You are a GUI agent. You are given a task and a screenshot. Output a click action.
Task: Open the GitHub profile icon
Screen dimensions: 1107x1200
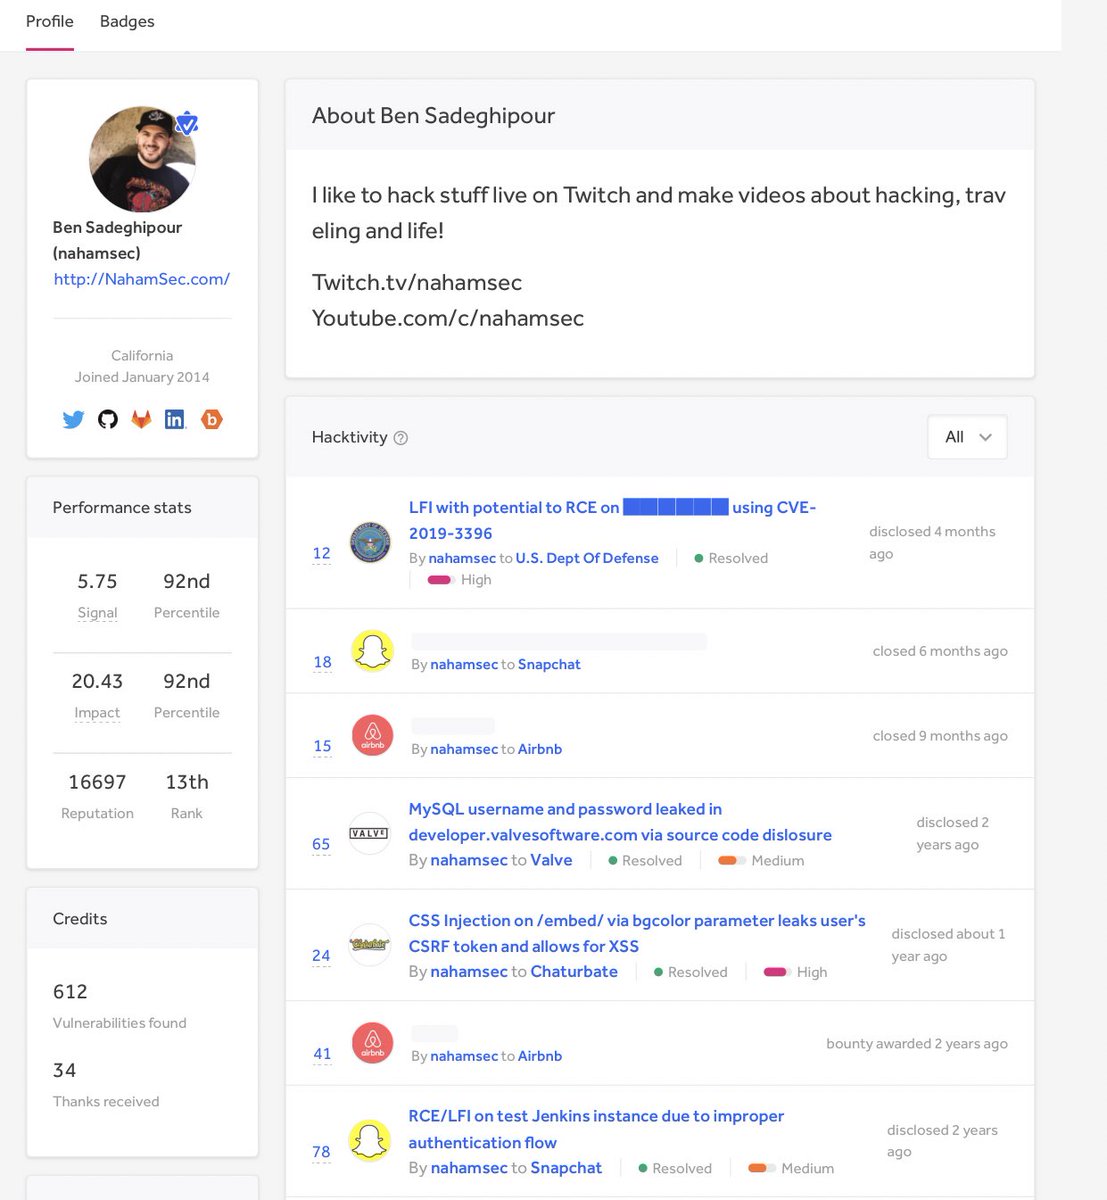108,420
